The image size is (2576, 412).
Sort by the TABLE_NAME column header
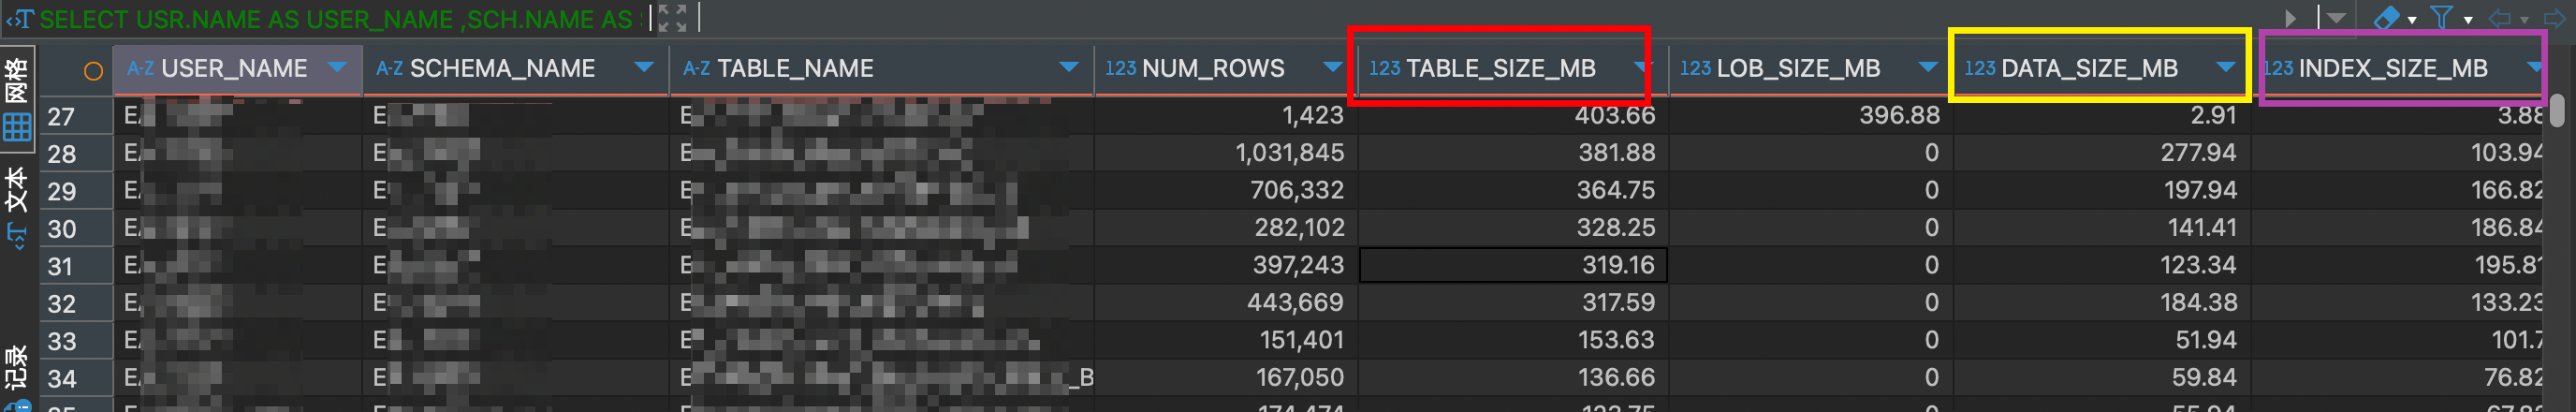click(x=795, y=68)
